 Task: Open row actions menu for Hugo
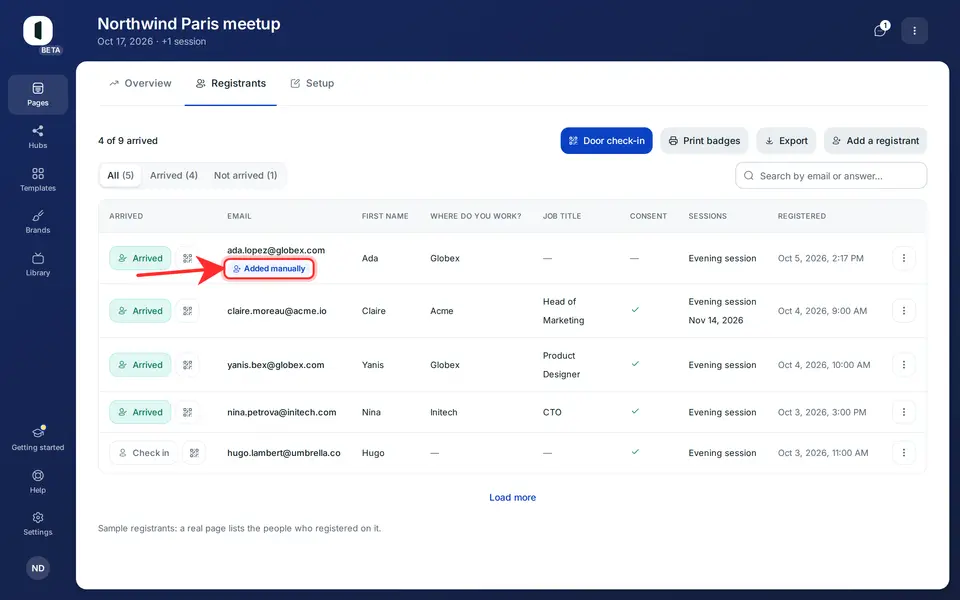[904, 453]
